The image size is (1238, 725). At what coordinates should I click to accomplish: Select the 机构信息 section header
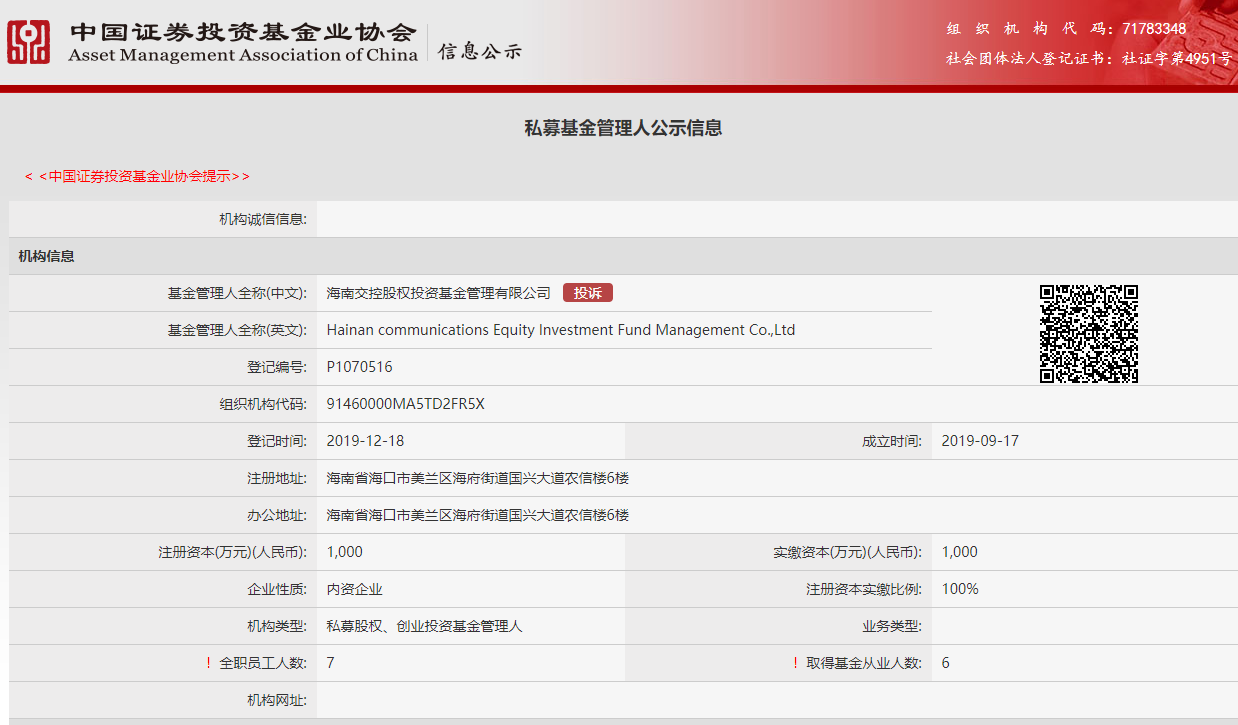coord(46,256)
